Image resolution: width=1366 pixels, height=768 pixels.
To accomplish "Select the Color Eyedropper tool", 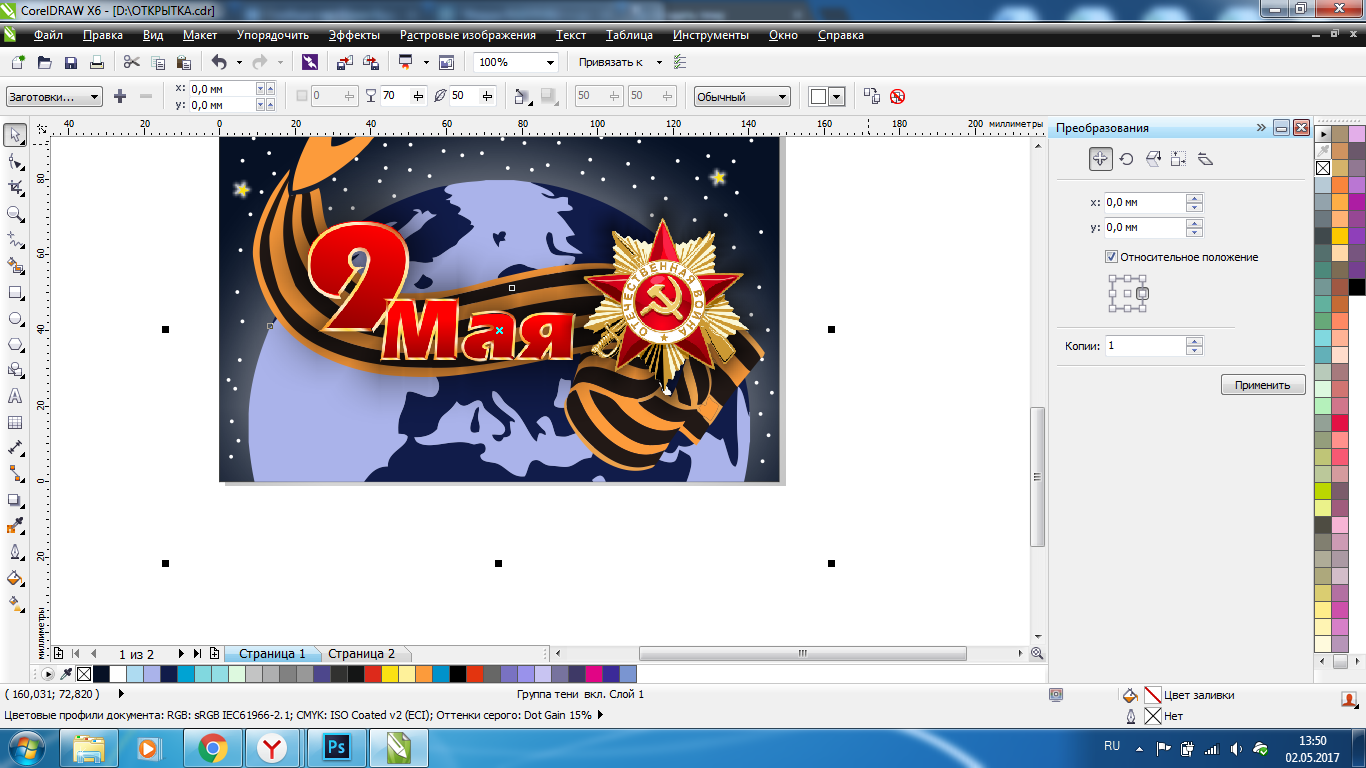I will point(15,526).
